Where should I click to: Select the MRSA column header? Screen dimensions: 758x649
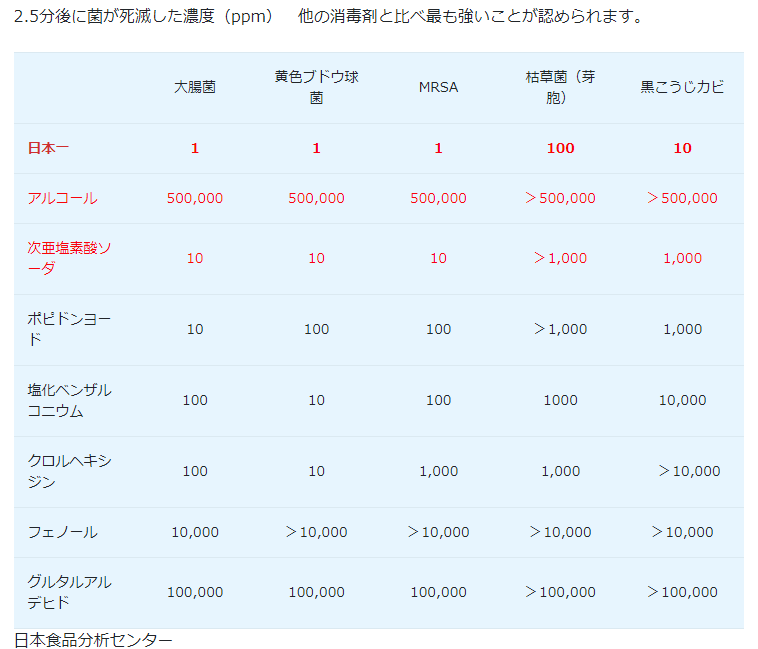pos(438,87)
